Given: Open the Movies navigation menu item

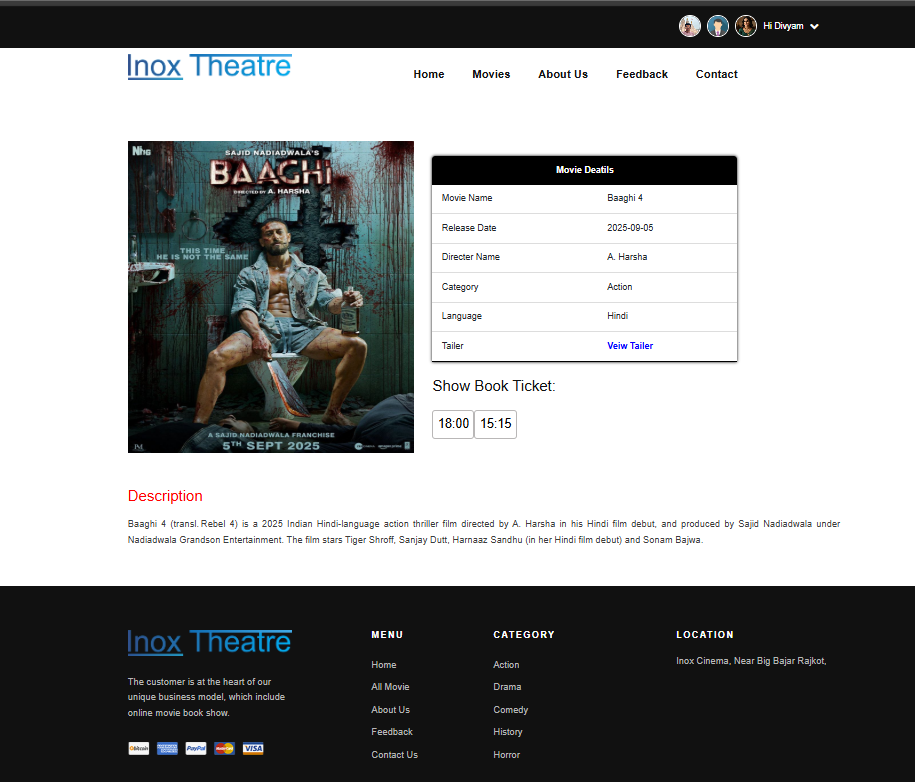Looking at the screenshot, I should click(491, 74).
